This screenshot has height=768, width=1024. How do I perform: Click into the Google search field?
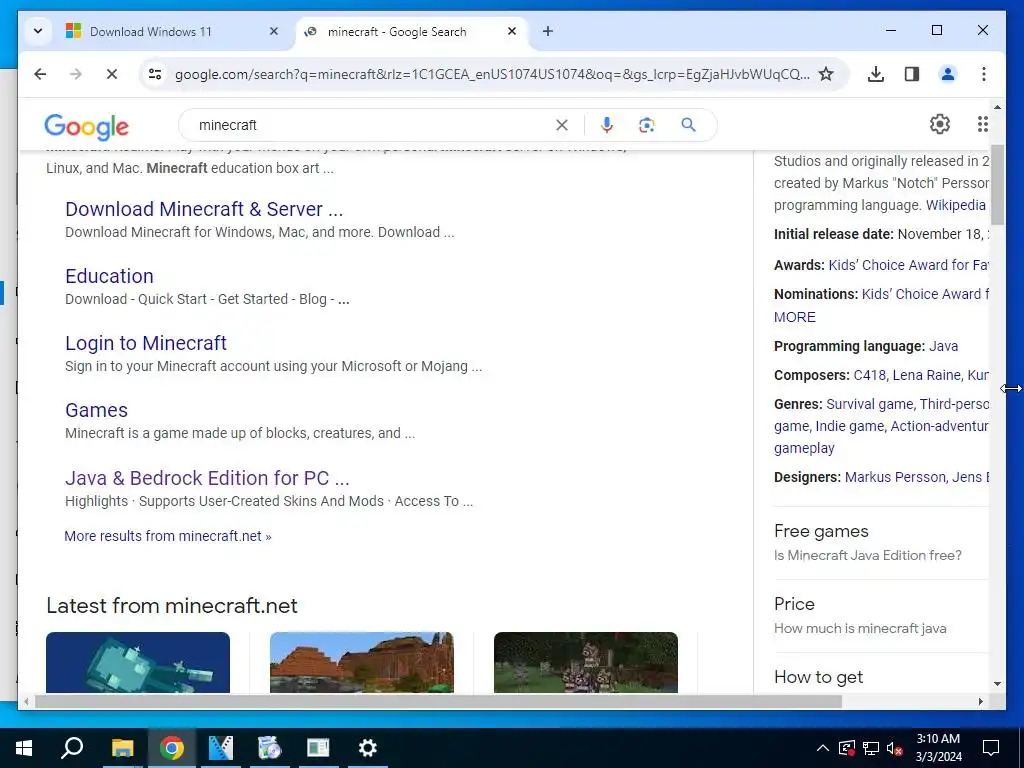[372, 125]
